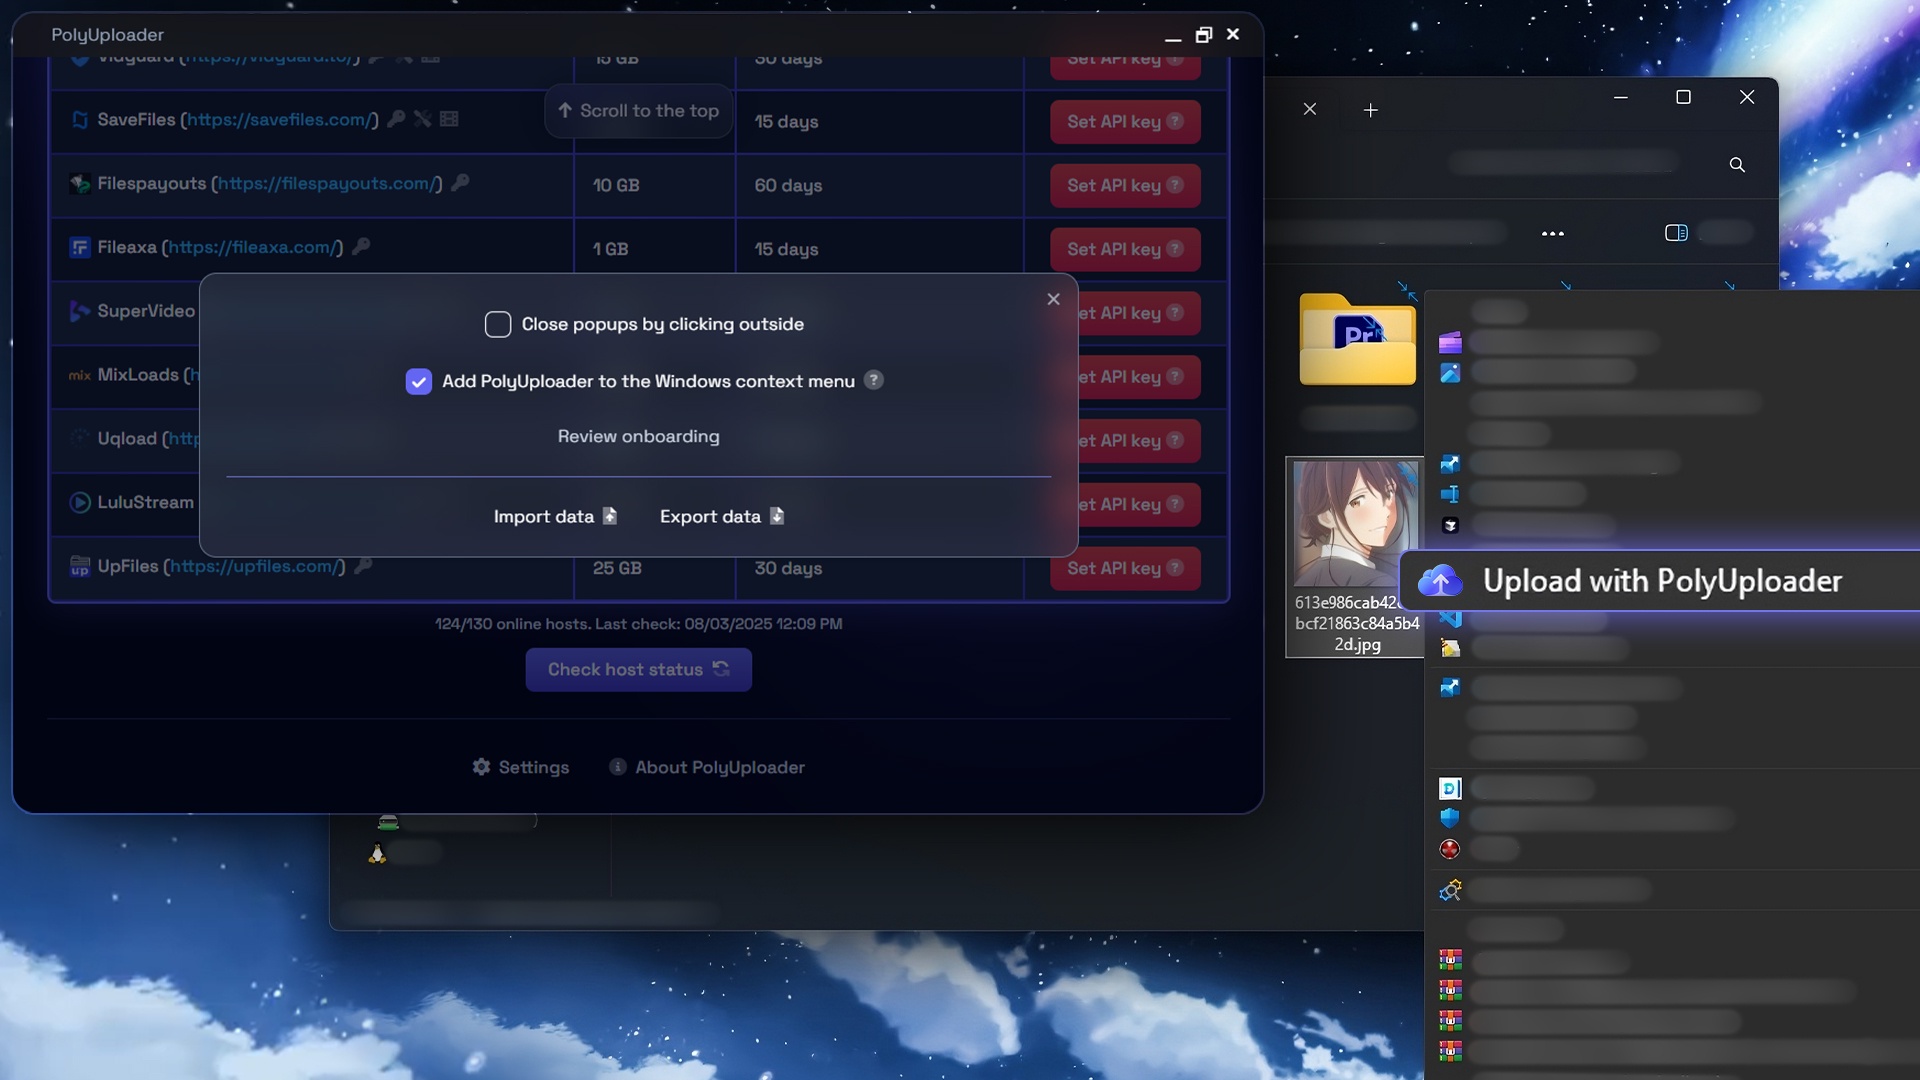Click Review onboarding
Viewport: 1920px width, 1080px height.
(638, 436)
